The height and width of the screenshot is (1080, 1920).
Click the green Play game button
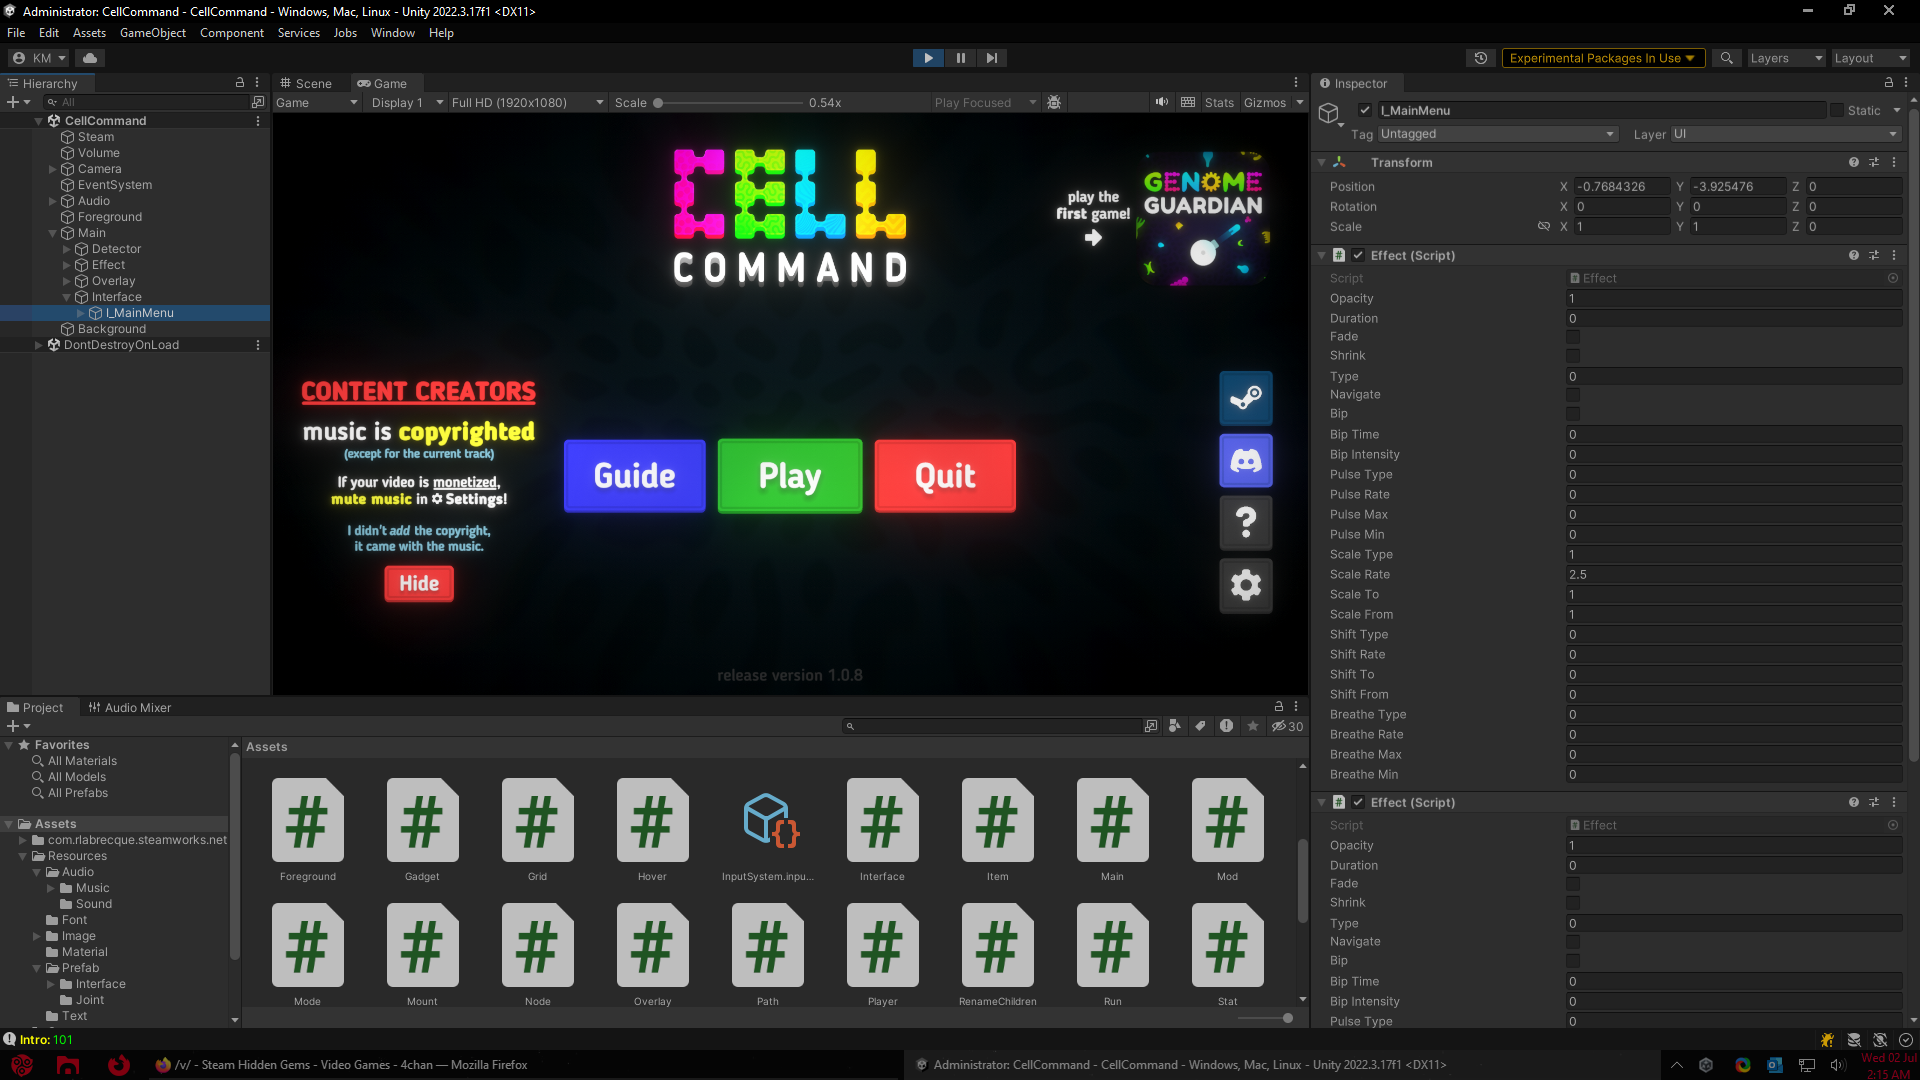(x=790, y=476)
